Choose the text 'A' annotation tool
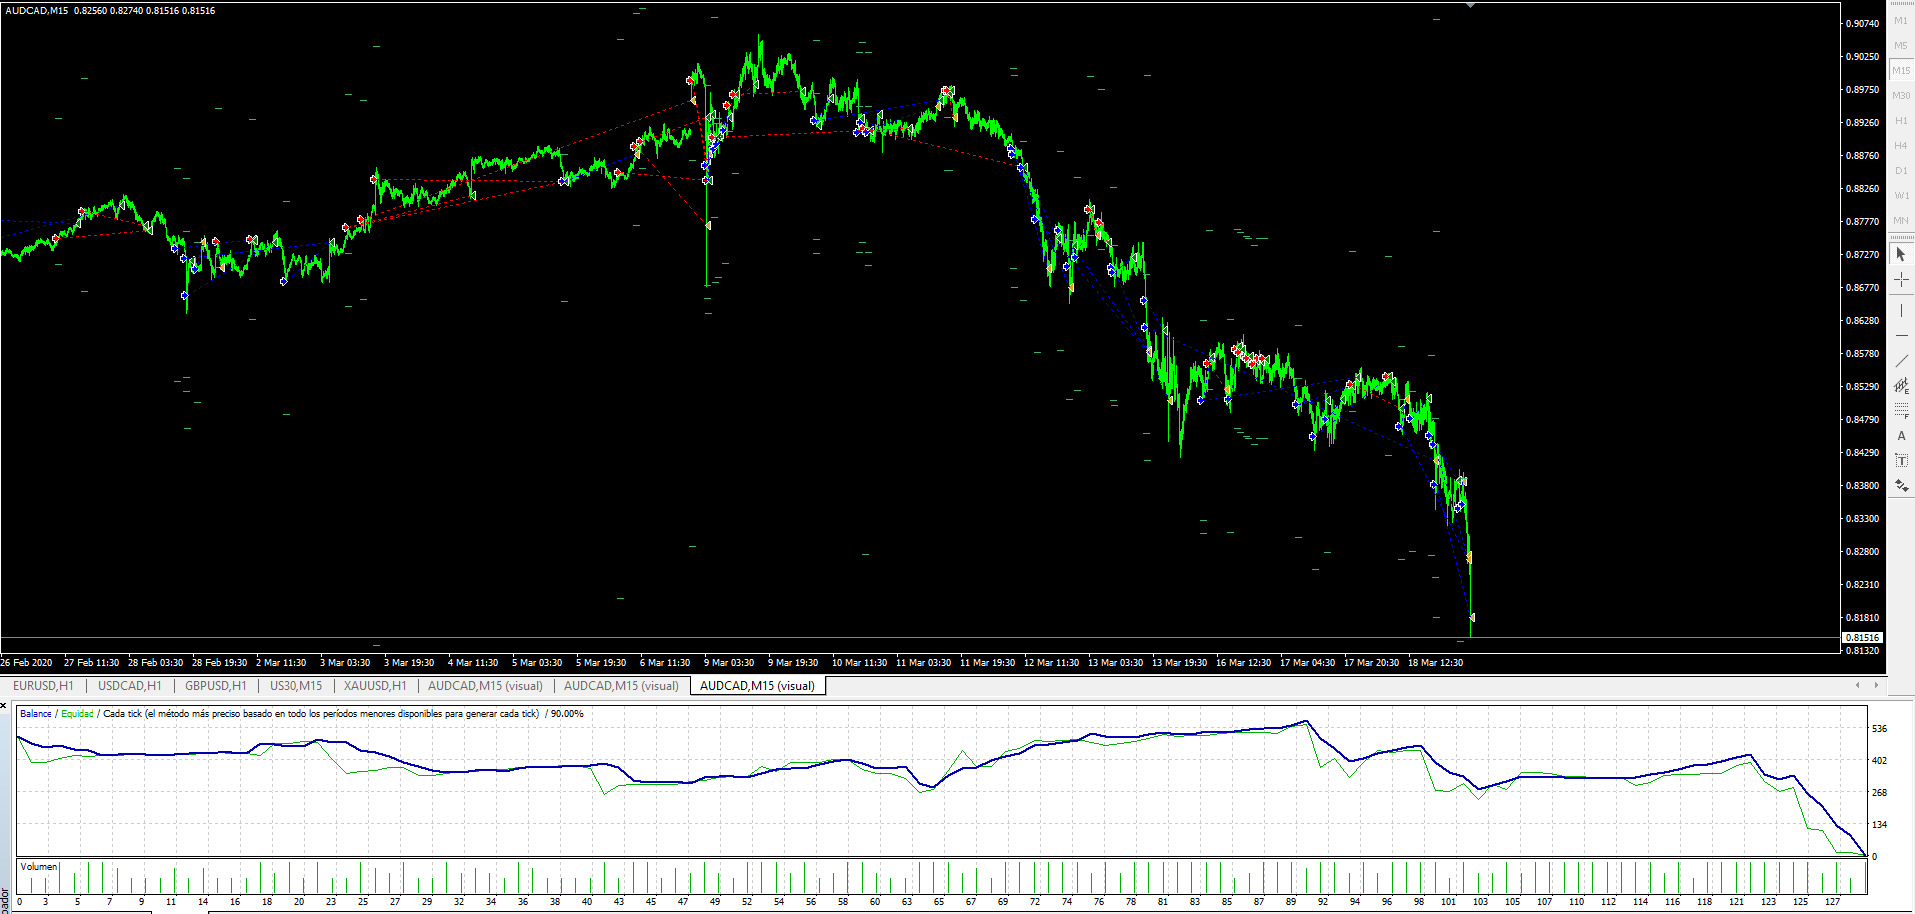Image resolution: width=1915 pixels, height=914 pixels. (1901, 436)
